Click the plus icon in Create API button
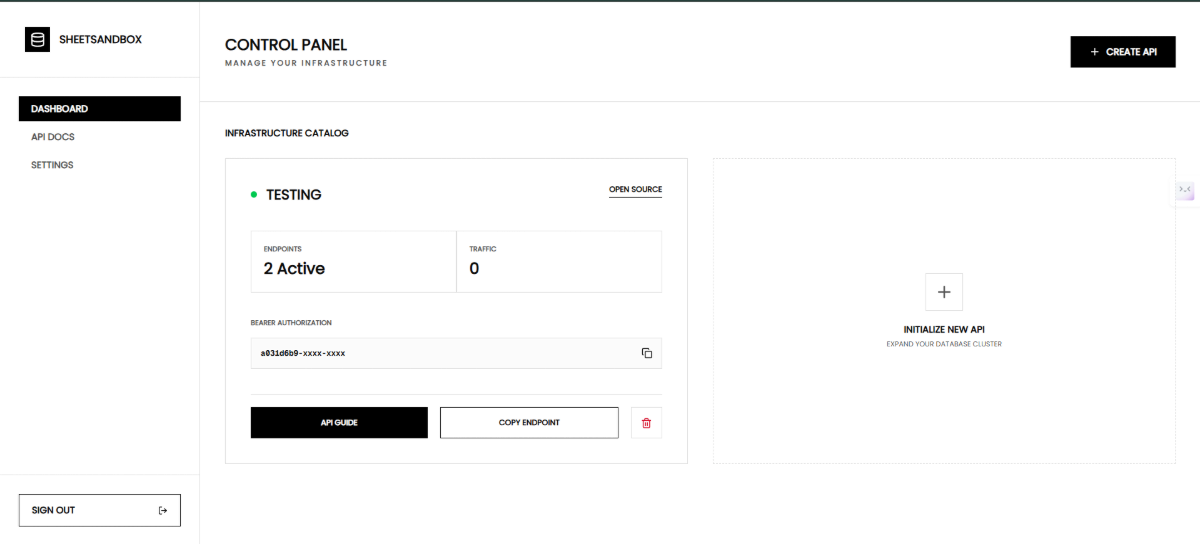Screen dimensions: 1200x544 click(x=1094, y=52)
